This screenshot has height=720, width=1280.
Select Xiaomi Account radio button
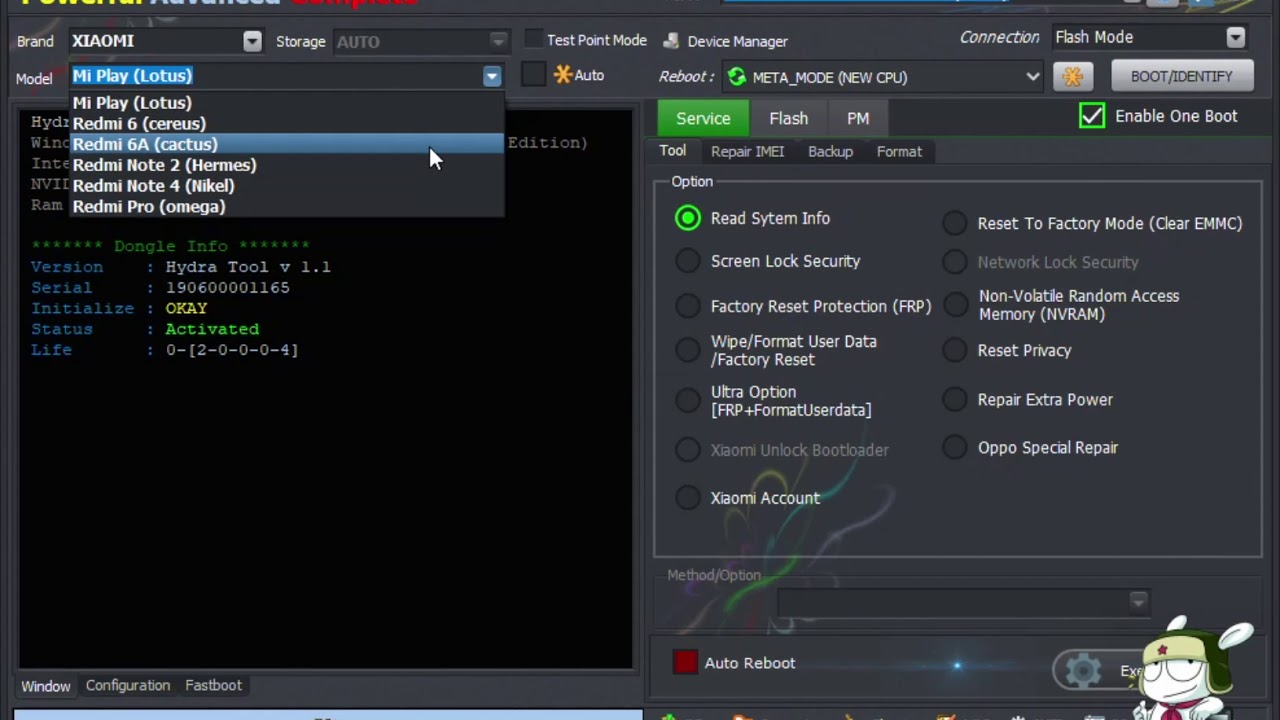688,498
